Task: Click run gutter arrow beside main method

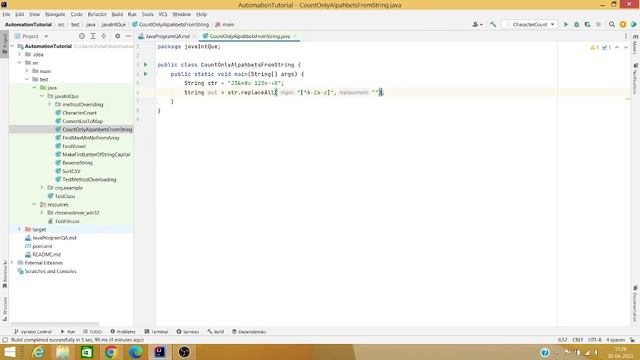Action: (146, 74)
